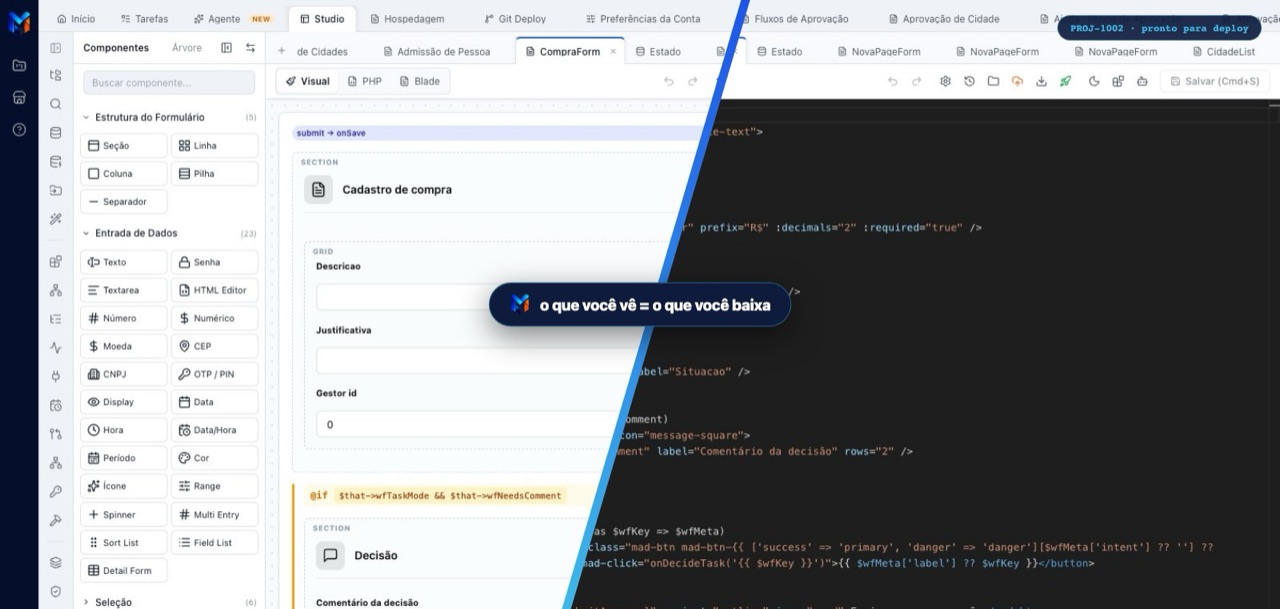The width and height of the screenshot is (1280, 609).
Task: Open the shield security icon in the rail
Action: click(56, 592)
